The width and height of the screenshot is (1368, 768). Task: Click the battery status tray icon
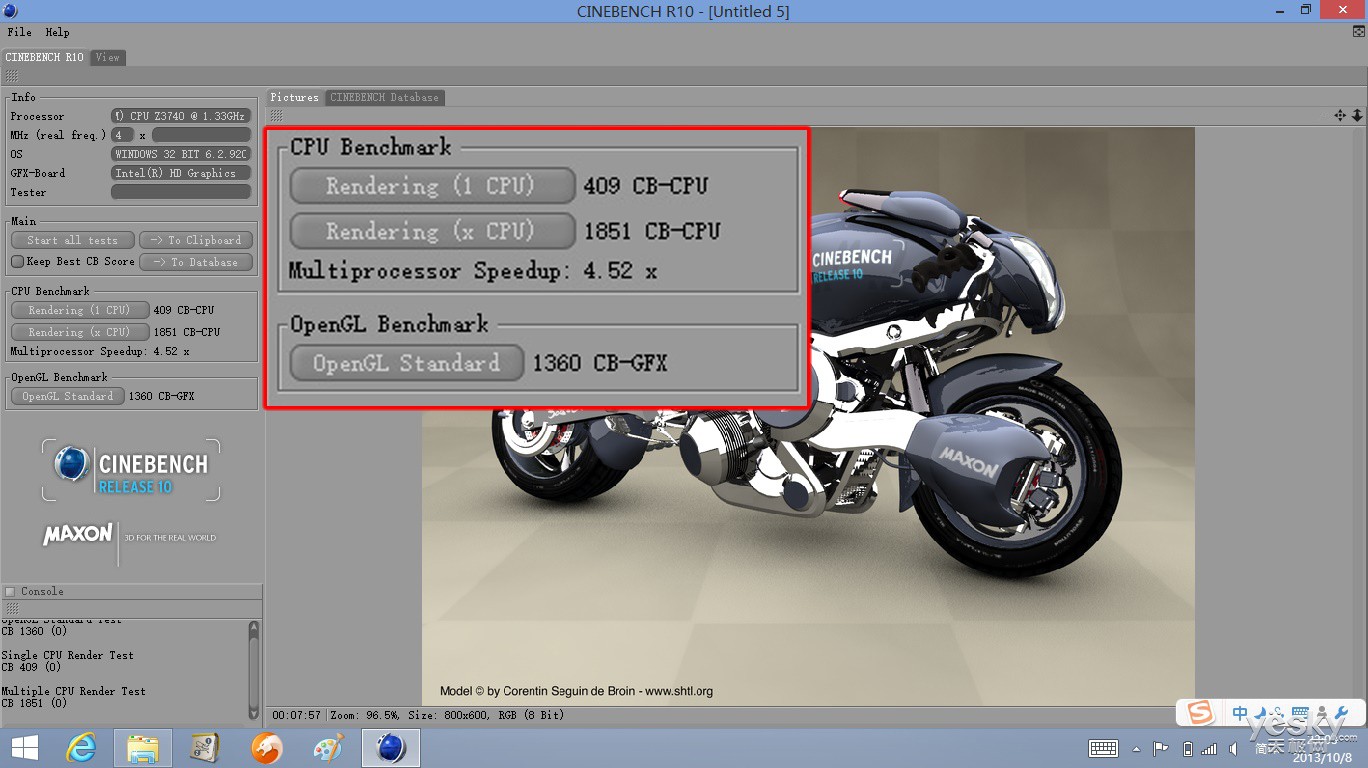[1187, 749]
